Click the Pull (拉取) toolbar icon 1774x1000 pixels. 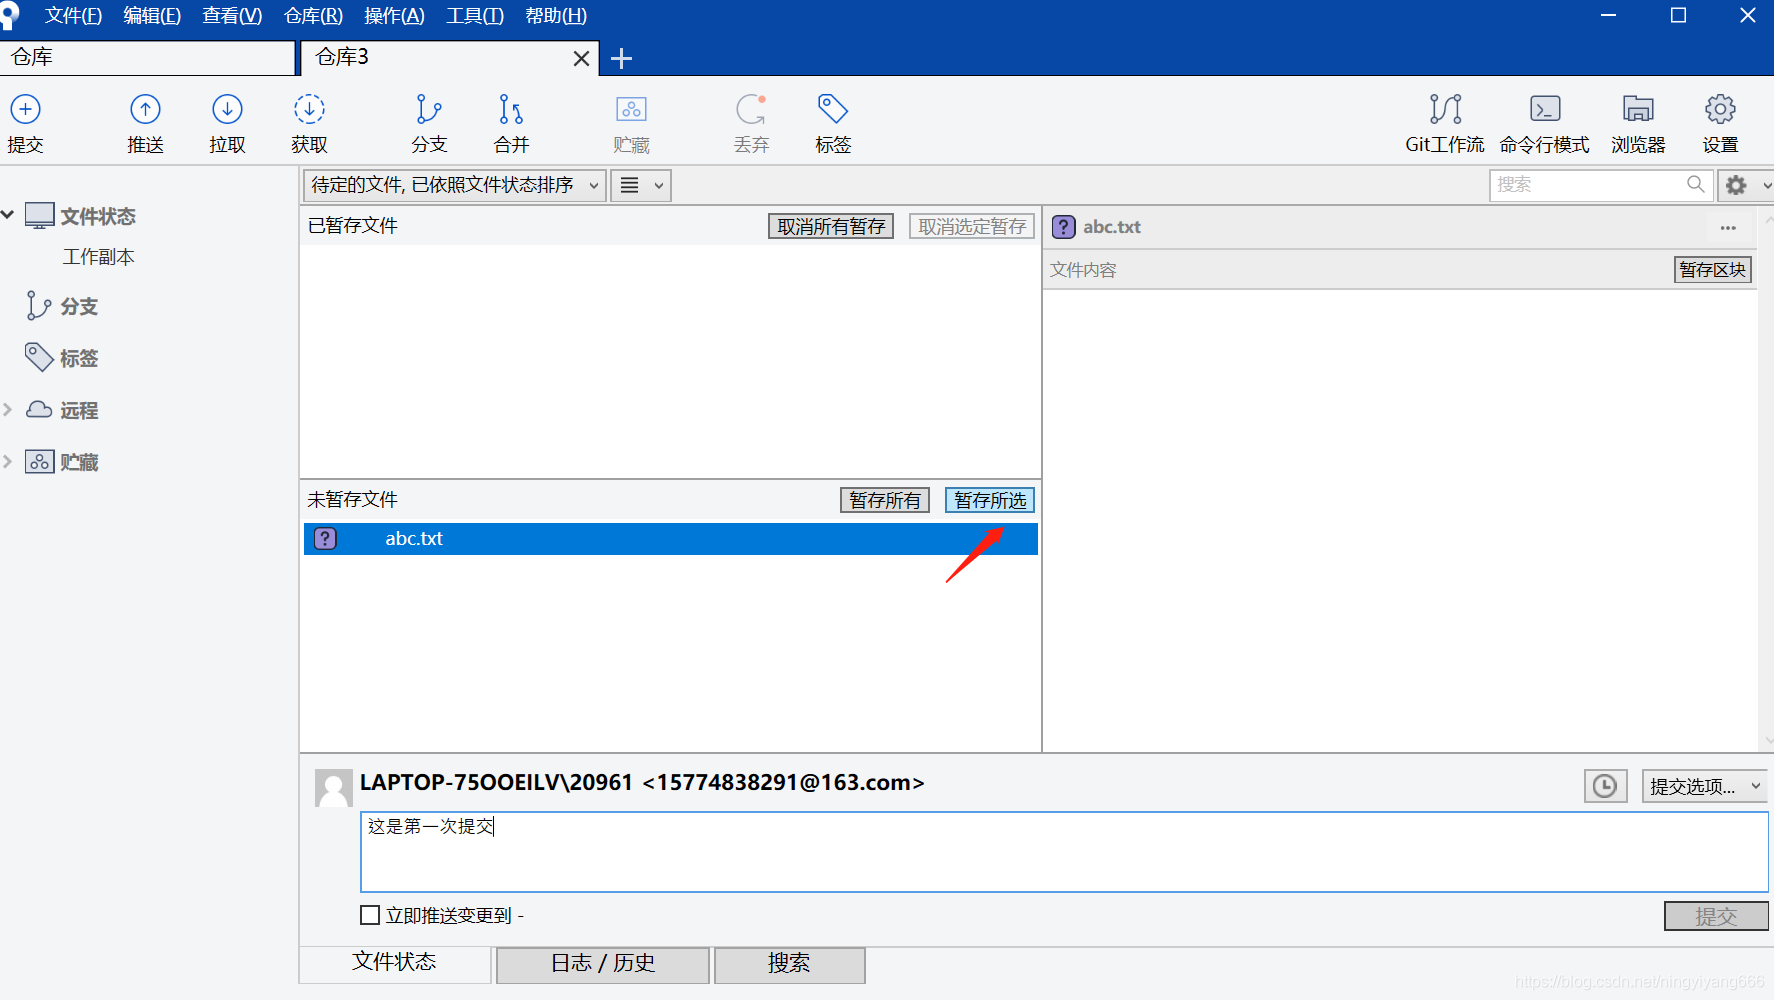click(227, 109)
